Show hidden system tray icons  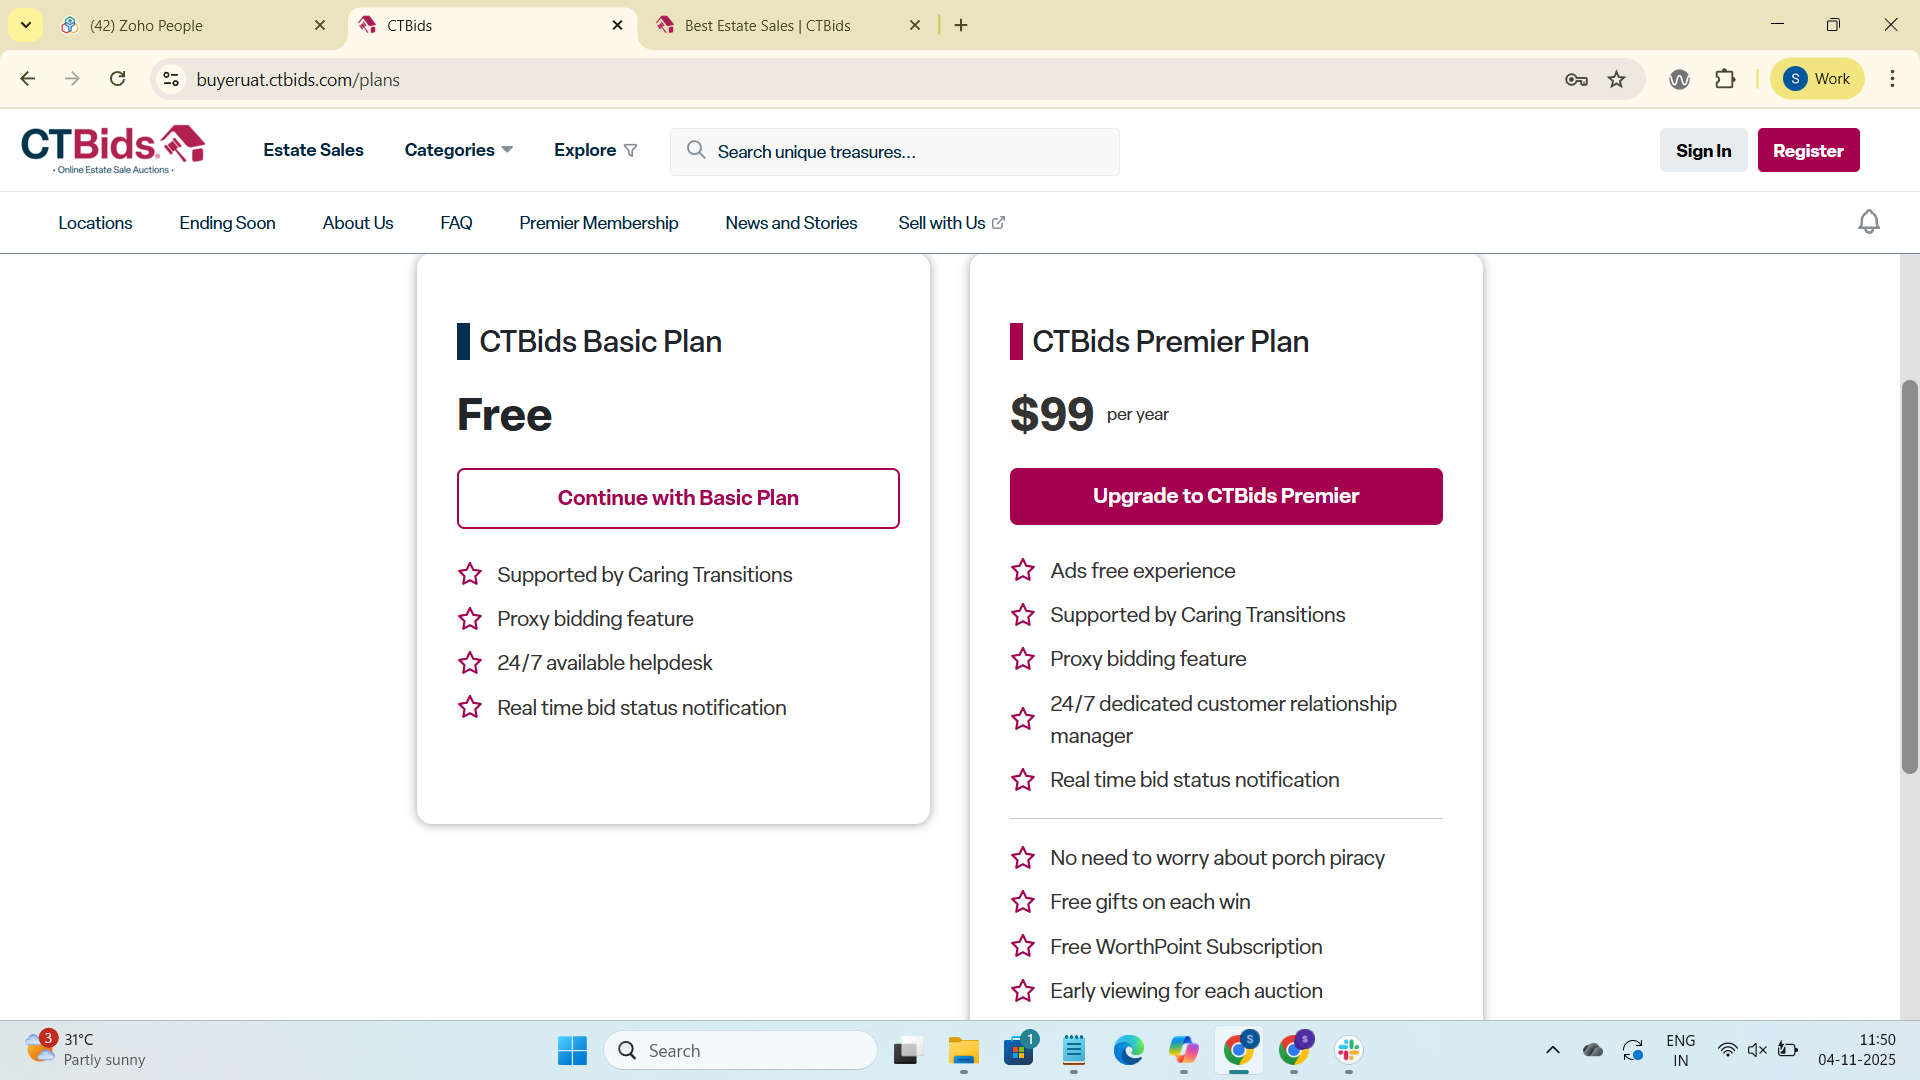click(1552, 1050)
